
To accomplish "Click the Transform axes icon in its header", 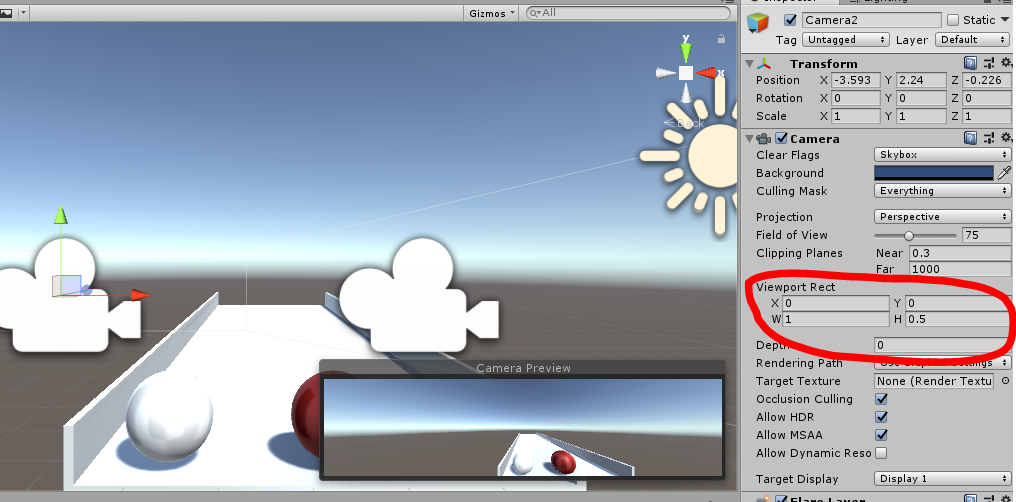I will pyautogui.click(x=766, y=63).
